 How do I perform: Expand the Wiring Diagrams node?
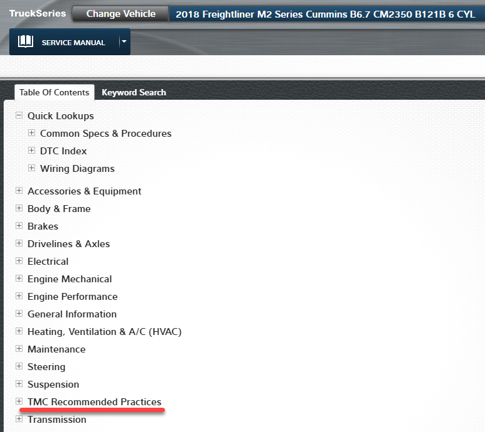click(x=31, y=168)
